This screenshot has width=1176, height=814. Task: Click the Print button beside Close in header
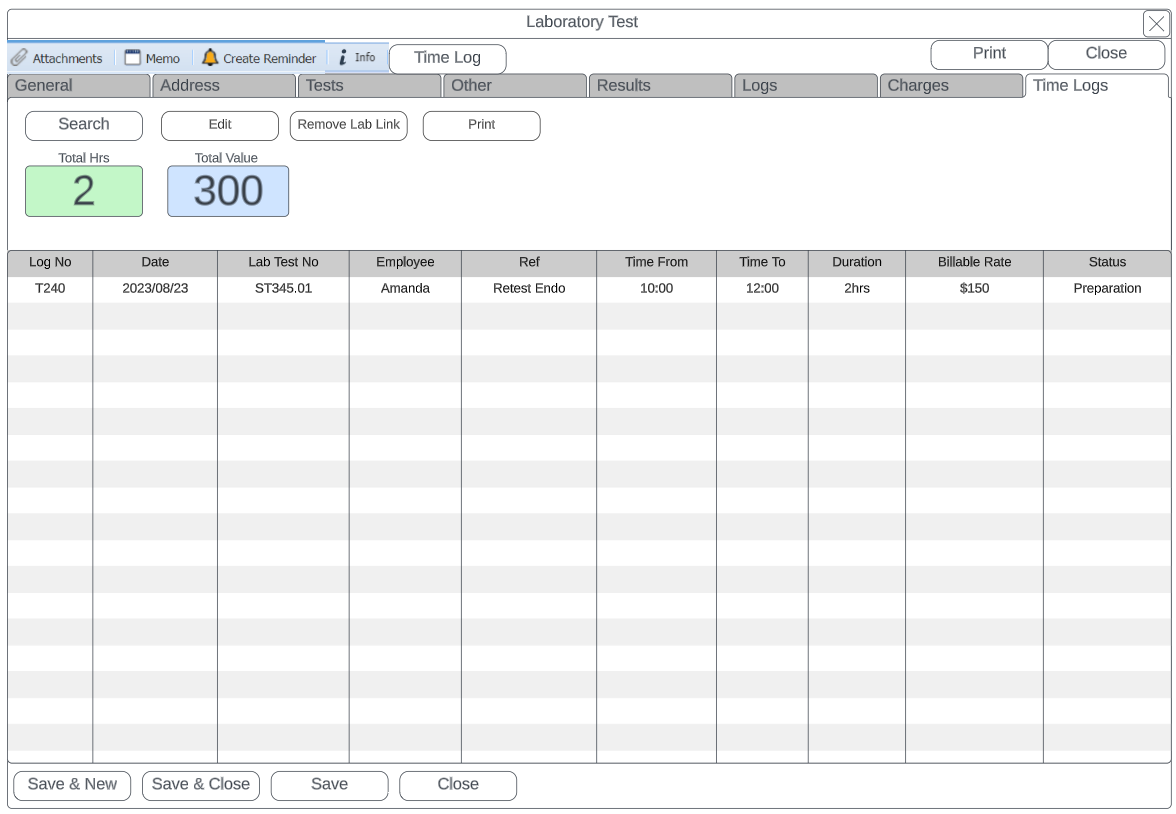point(988,54)
